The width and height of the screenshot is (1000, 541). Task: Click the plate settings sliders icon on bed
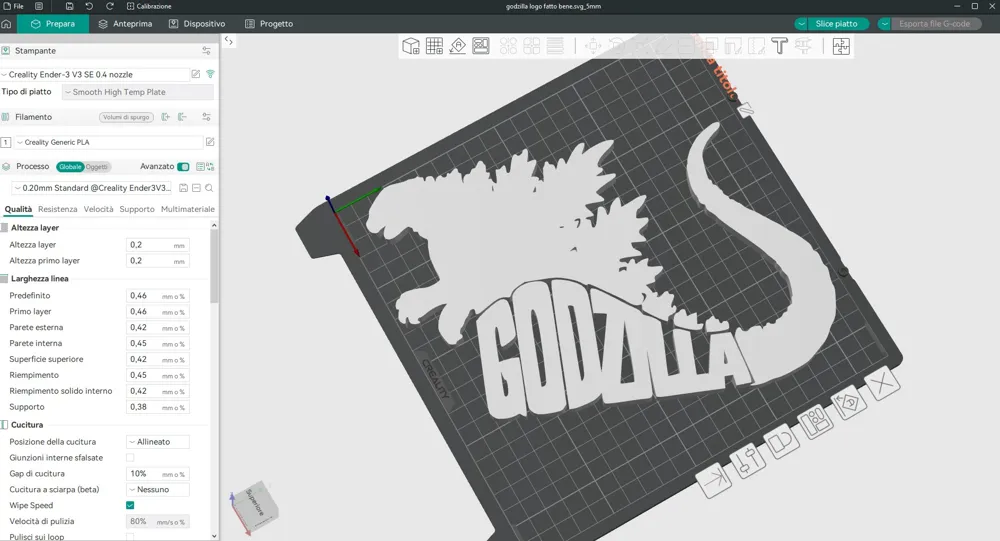point(747,461)
